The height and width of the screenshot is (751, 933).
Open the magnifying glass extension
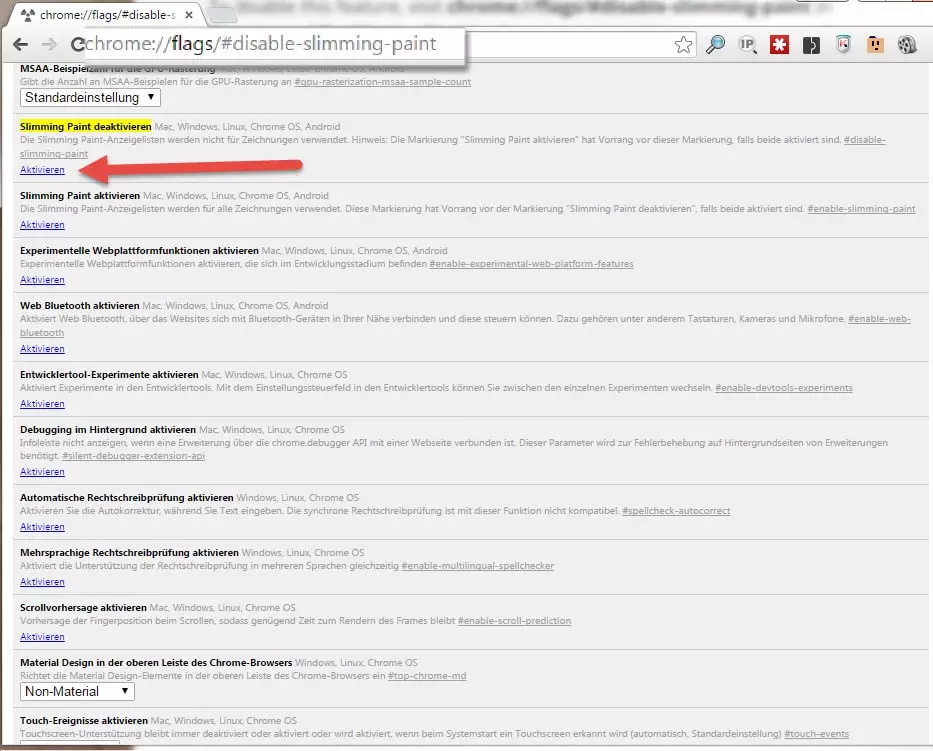pyautogui.click(x=715, y=45)
